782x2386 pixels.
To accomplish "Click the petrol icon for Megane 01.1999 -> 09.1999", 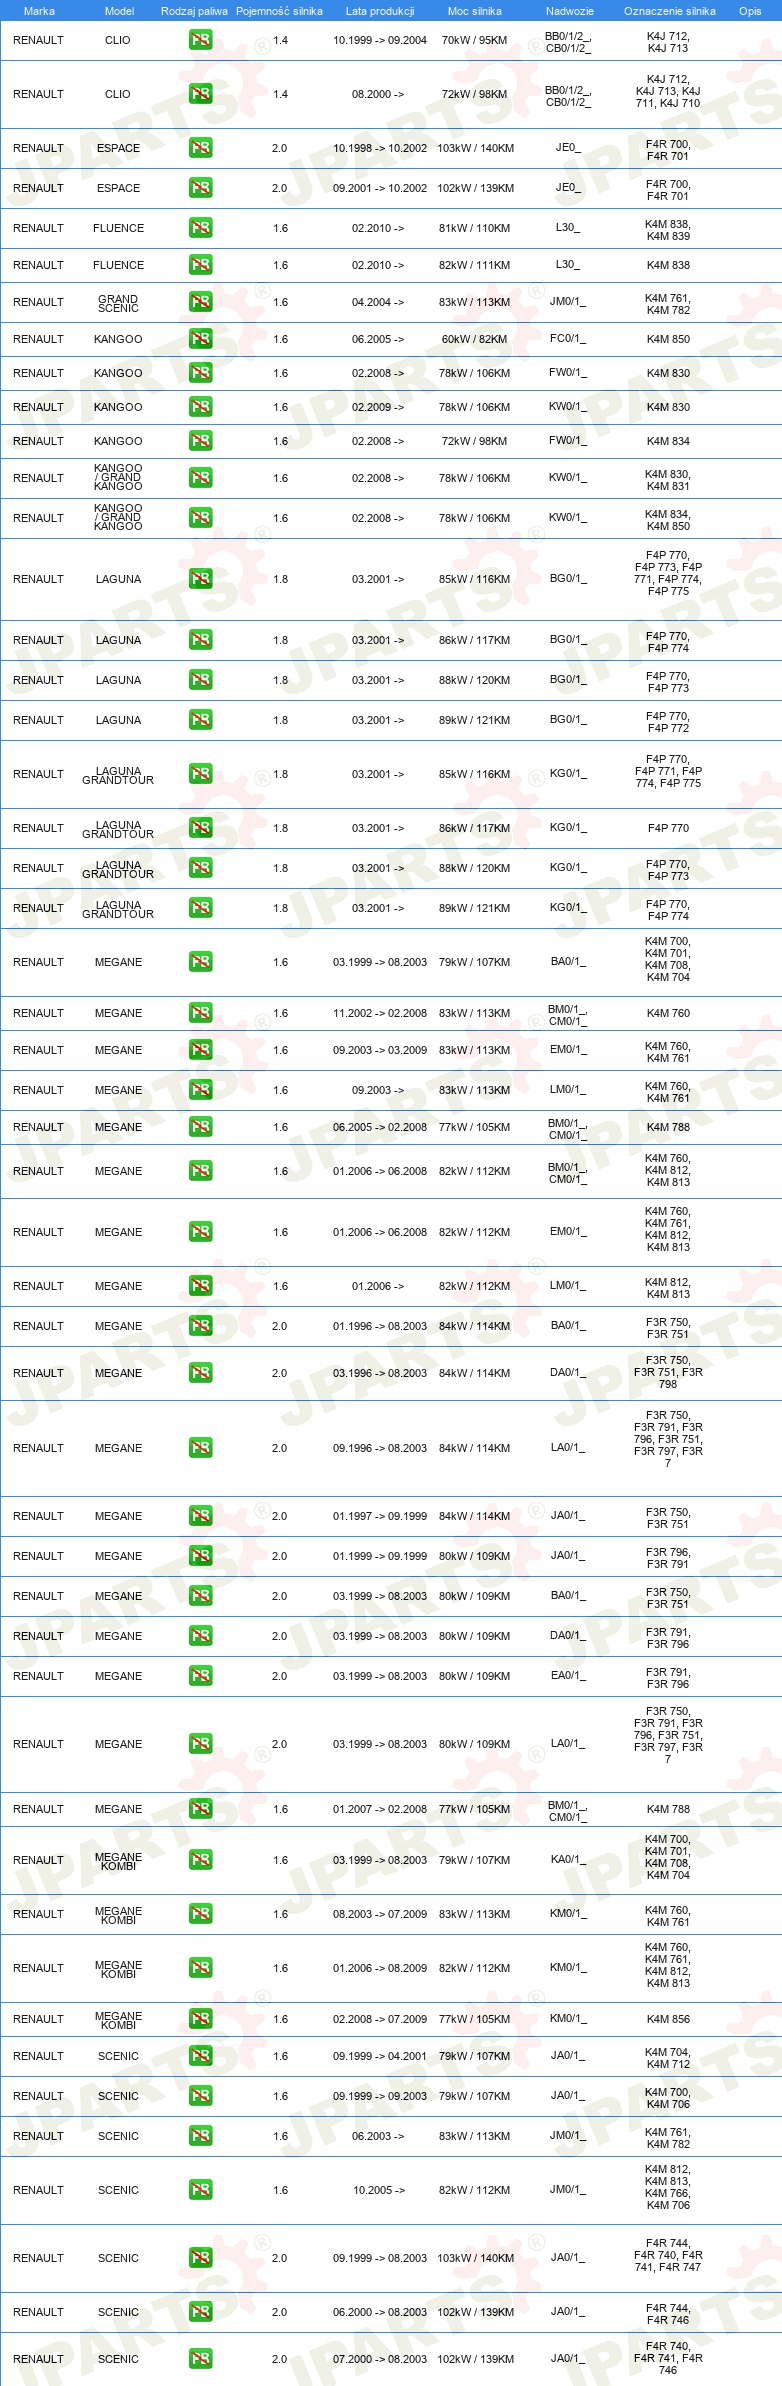I will (201, 1557).
